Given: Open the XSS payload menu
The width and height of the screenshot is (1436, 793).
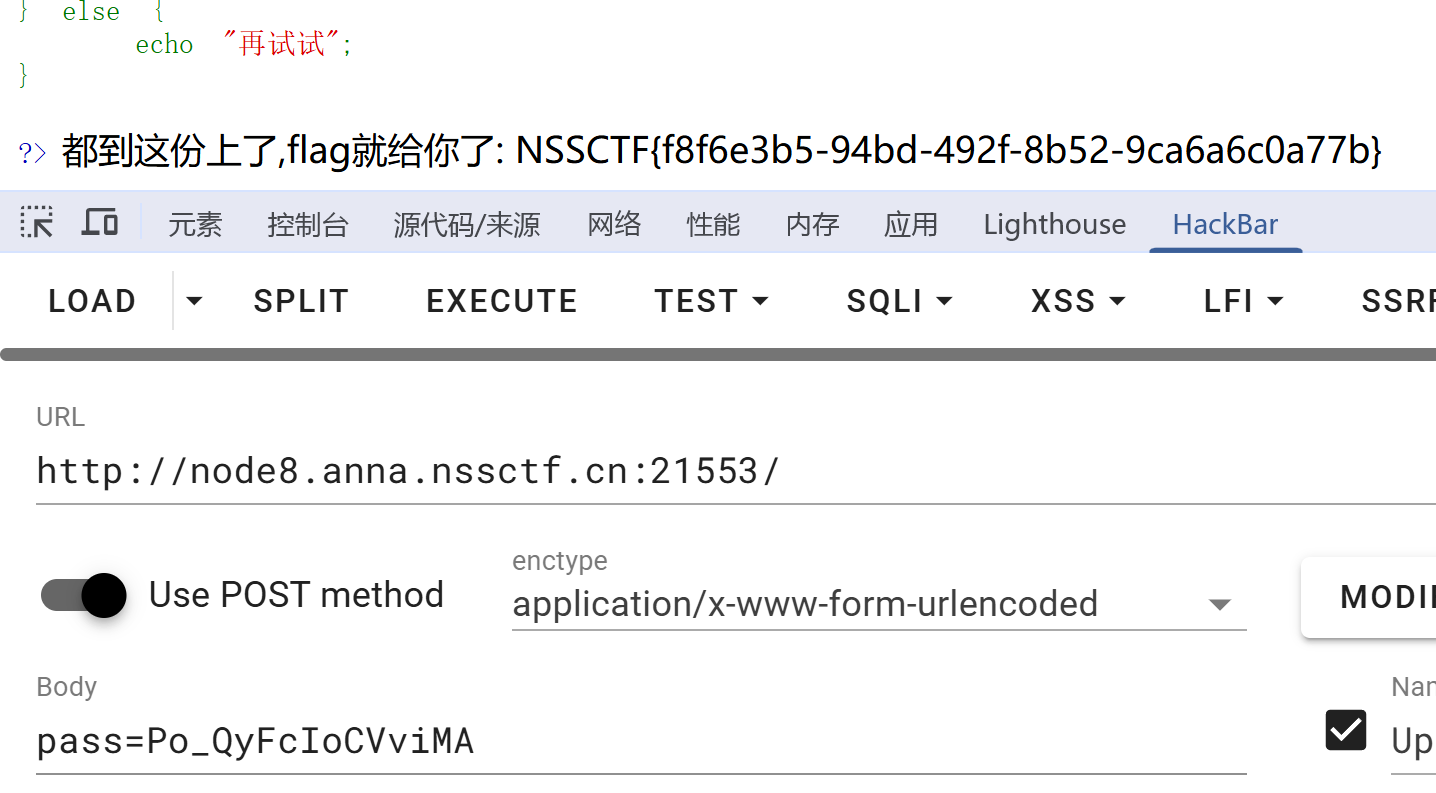Looking at the screenshot, I should (1079, 301).
